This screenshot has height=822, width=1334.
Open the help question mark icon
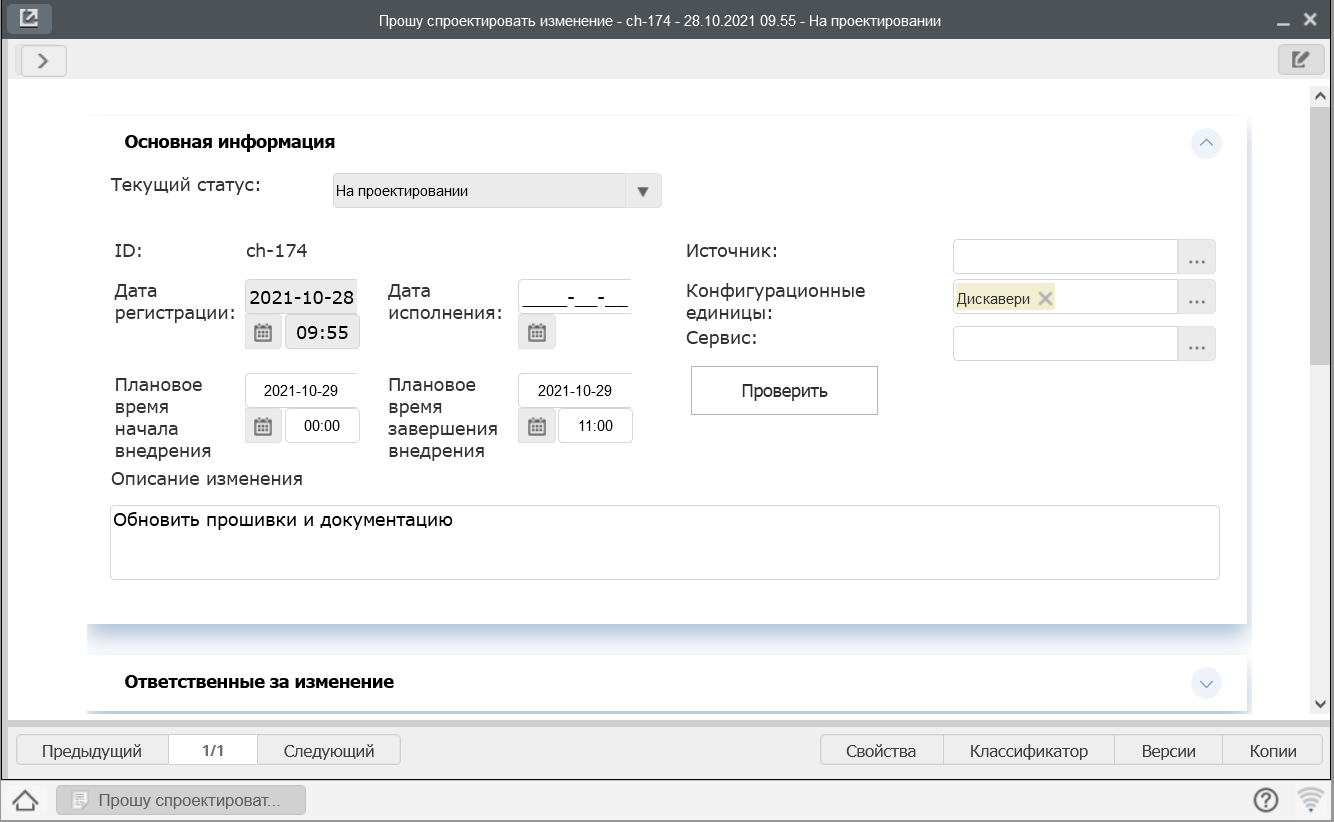click(x=1266, y=800)
